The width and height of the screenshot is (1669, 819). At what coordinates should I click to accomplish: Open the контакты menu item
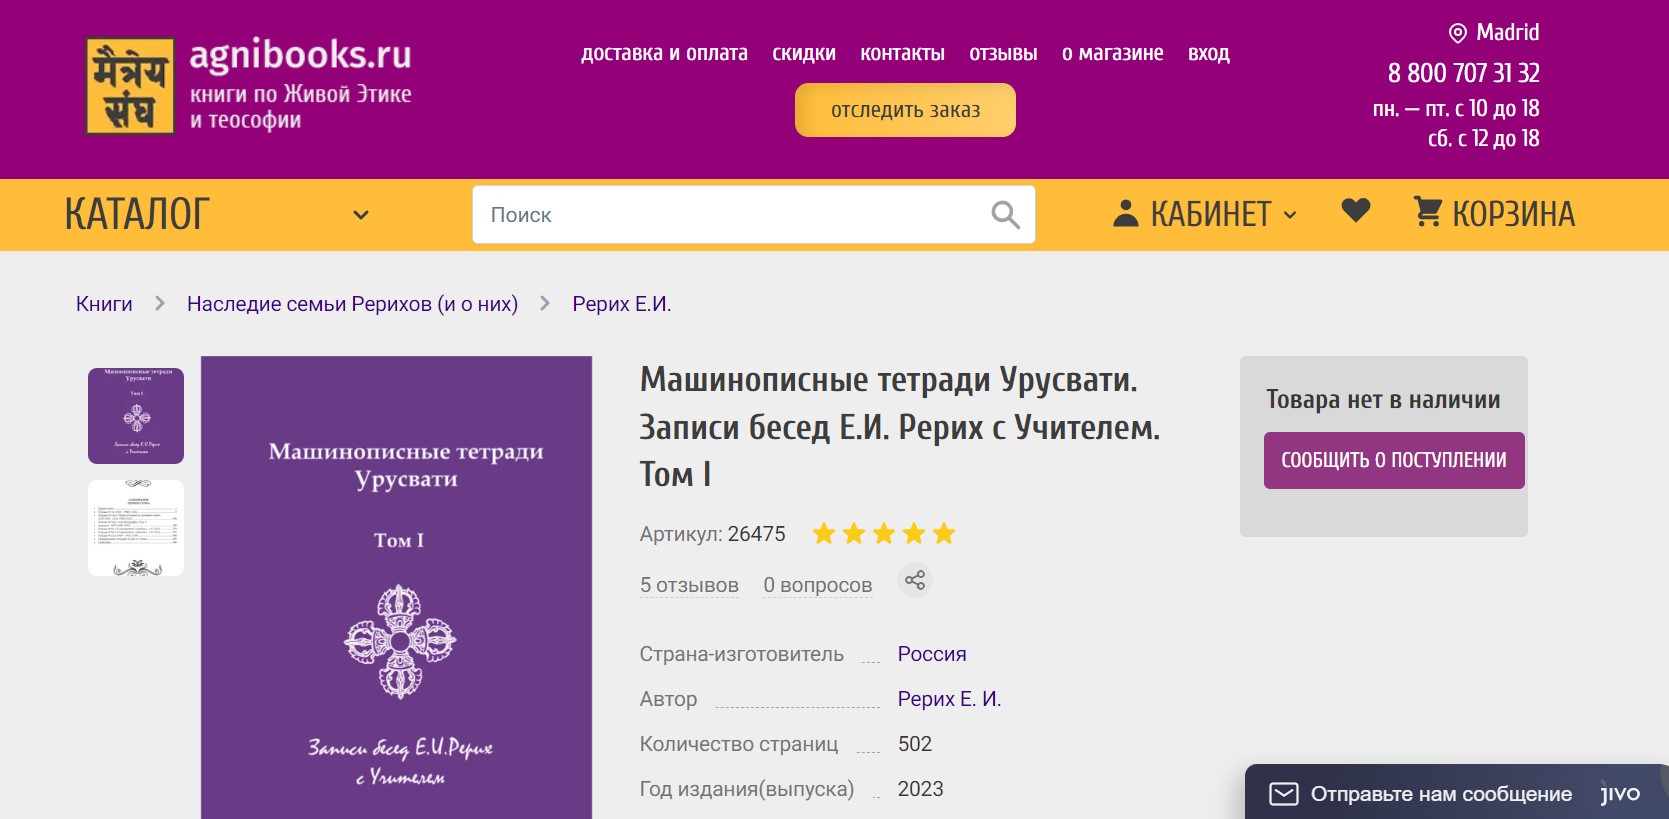coord(902,53)
